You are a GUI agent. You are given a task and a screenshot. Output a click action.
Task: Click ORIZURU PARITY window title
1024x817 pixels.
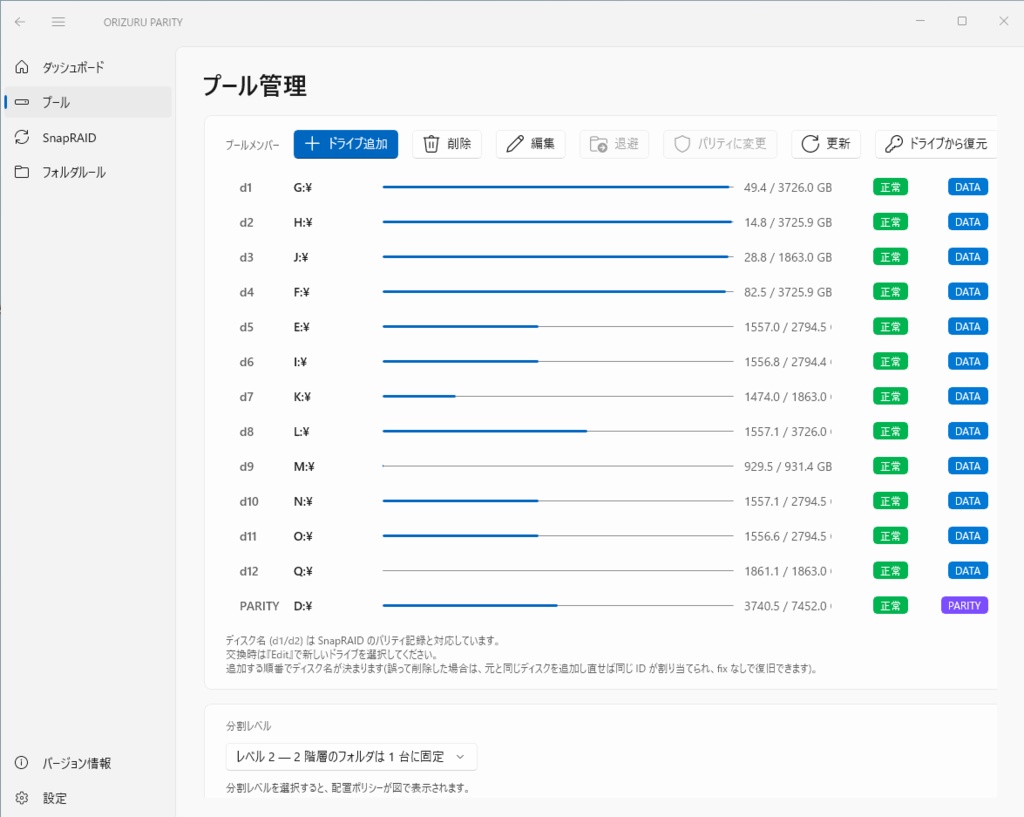[143, 22]
